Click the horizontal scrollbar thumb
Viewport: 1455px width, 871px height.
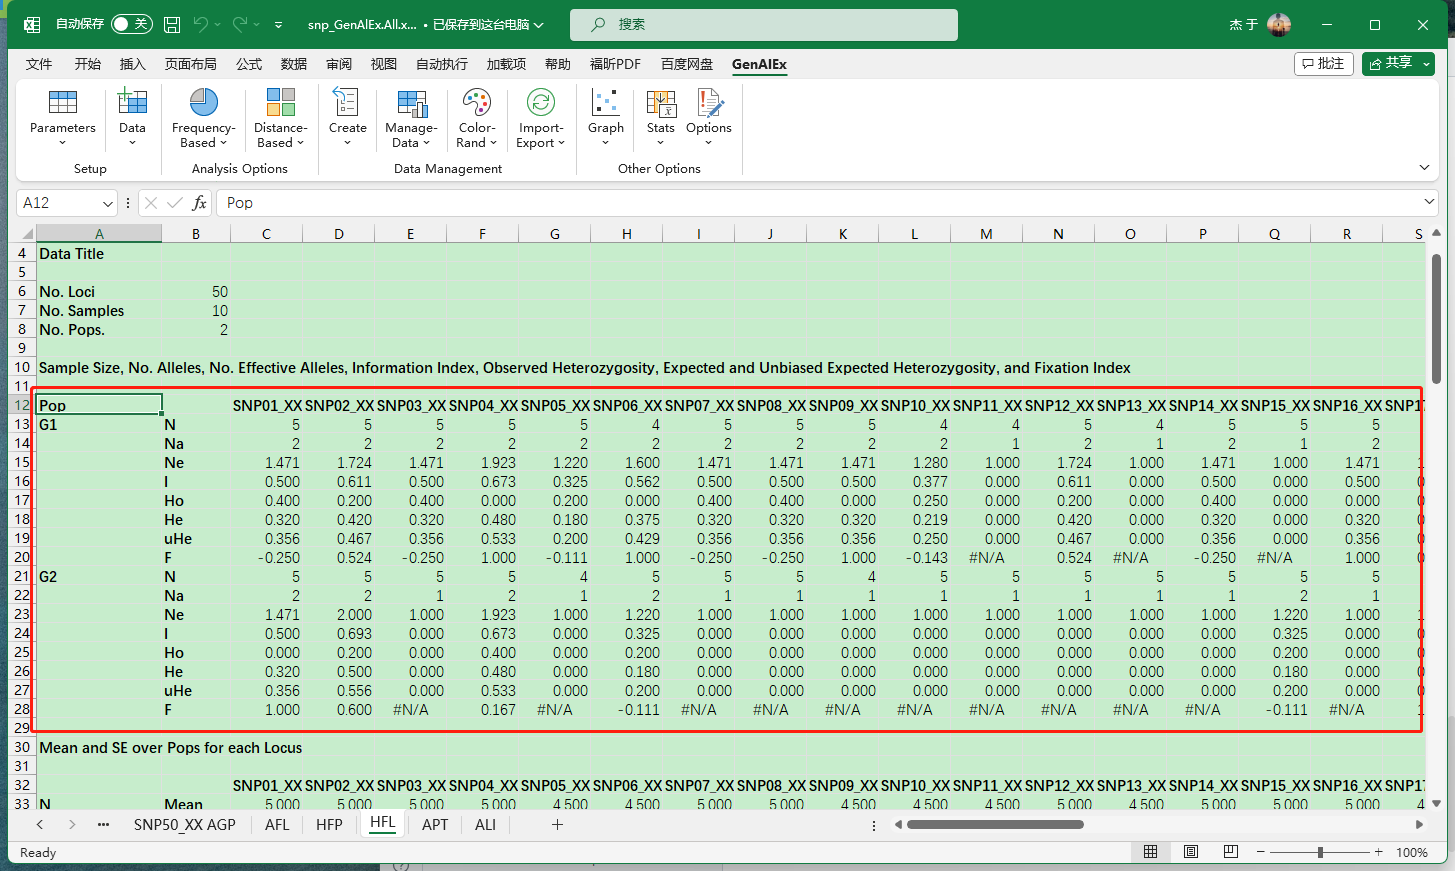click(x=995, y=825)
